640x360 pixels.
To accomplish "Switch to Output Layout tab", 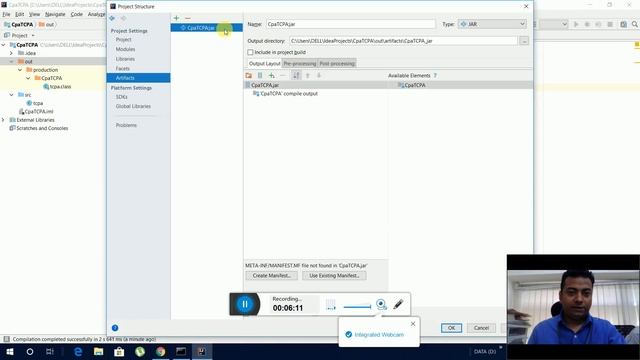I will 264,64.
